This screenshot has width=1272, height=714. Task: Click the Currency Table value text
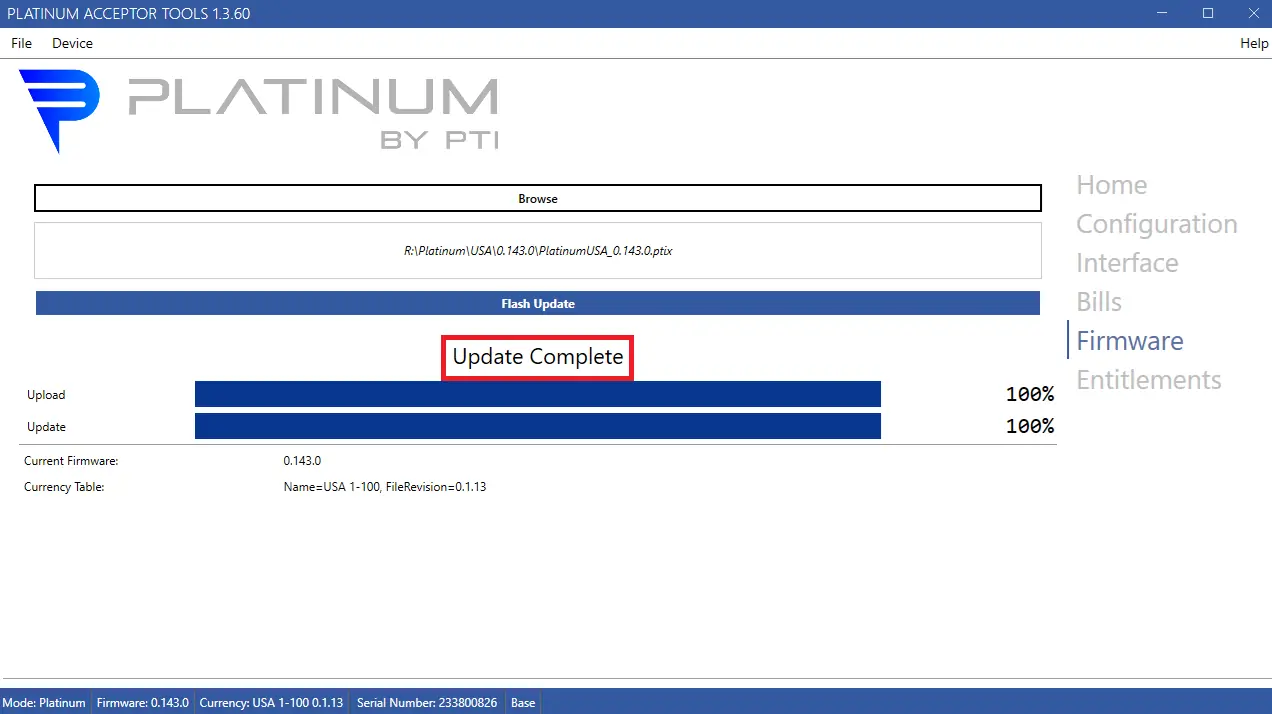click(x=385, y=487)
